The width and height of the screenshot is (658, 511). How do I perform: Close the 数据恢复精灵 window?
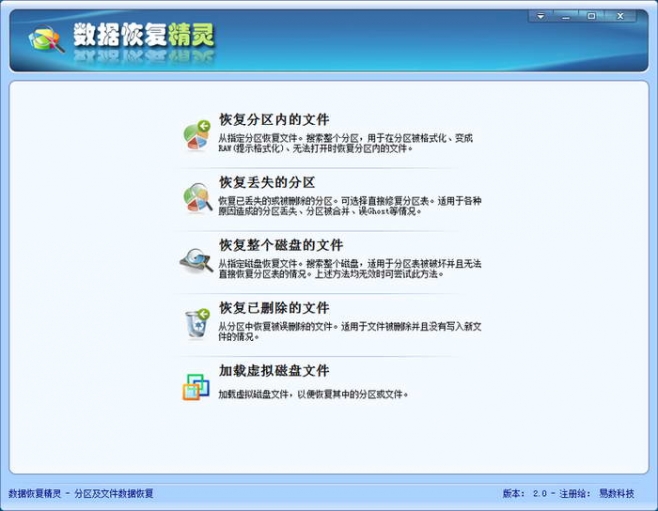coord(621,16)
